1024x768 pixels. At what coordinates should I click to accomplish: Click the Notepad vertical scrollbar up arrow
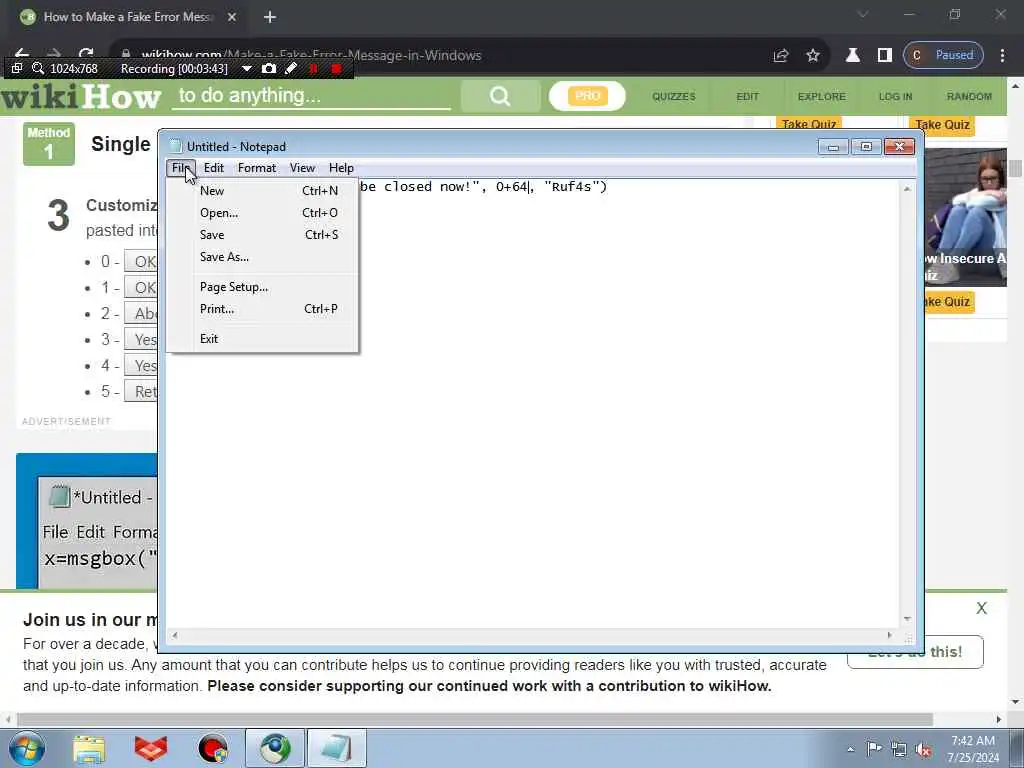pos(907,189)
